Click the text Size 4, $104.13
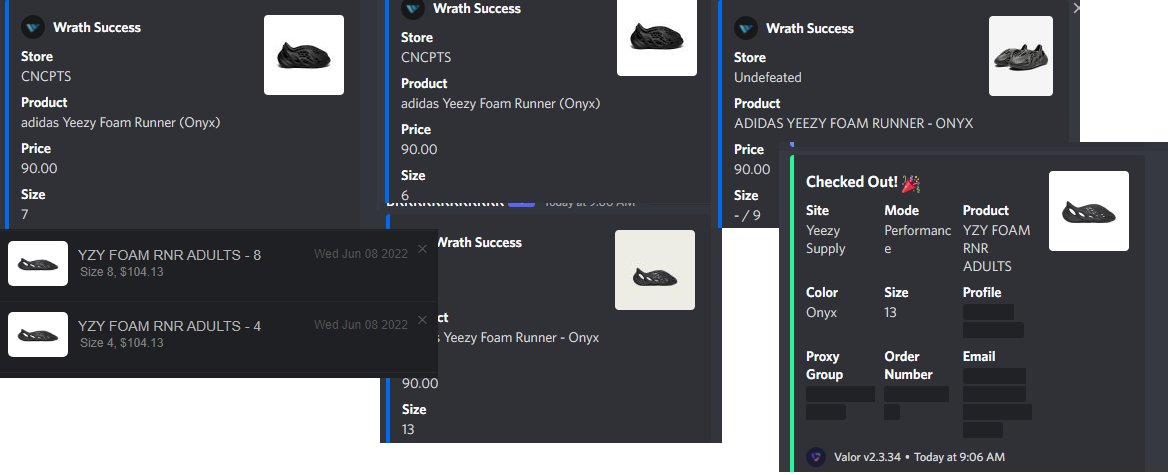Screen dimensions: 1168x475 click(x=121, y=342)
